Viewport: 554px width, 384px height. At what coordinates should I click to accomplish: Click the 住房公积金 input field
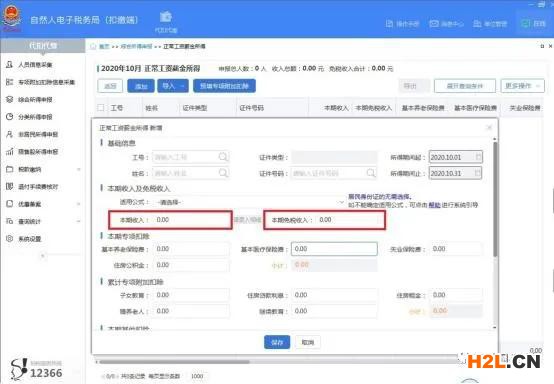pyautogui.click(x=192, y=265)
